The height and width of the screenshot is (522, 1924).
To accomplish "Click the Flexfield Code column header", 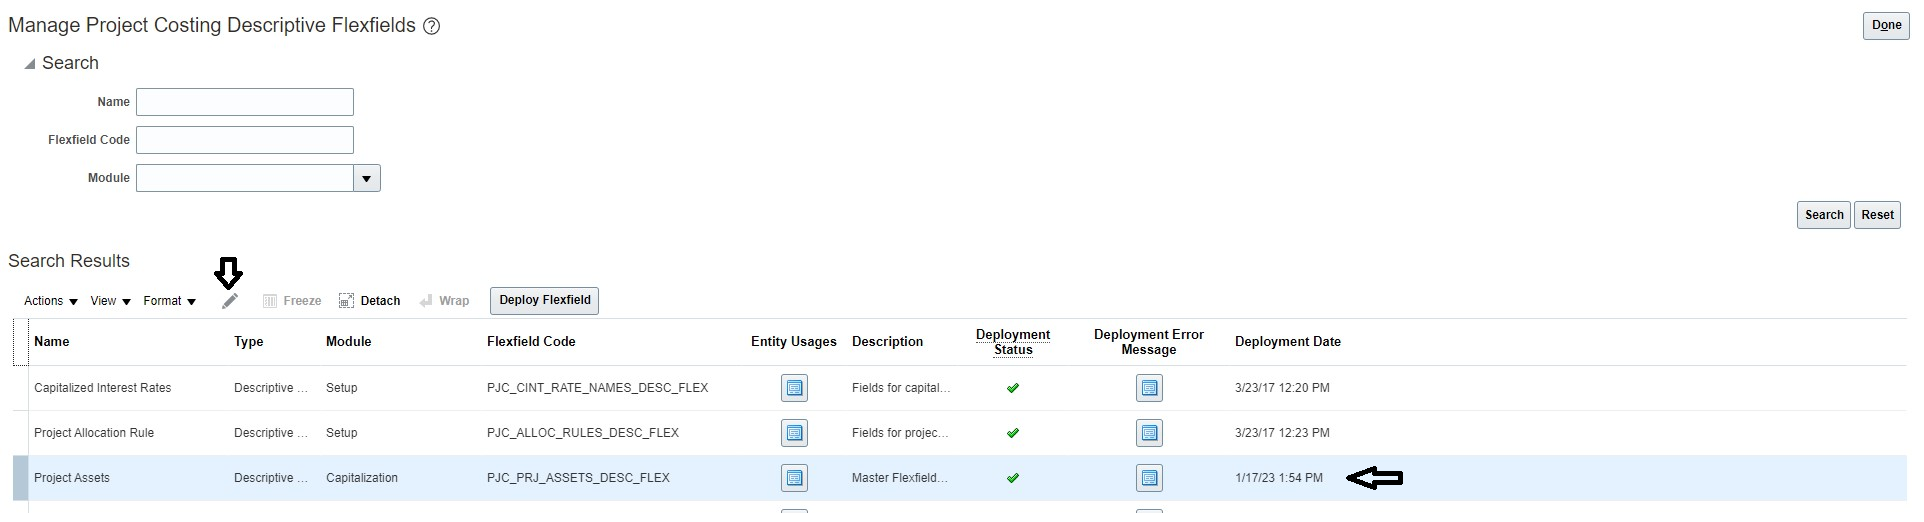I will 531,342.
